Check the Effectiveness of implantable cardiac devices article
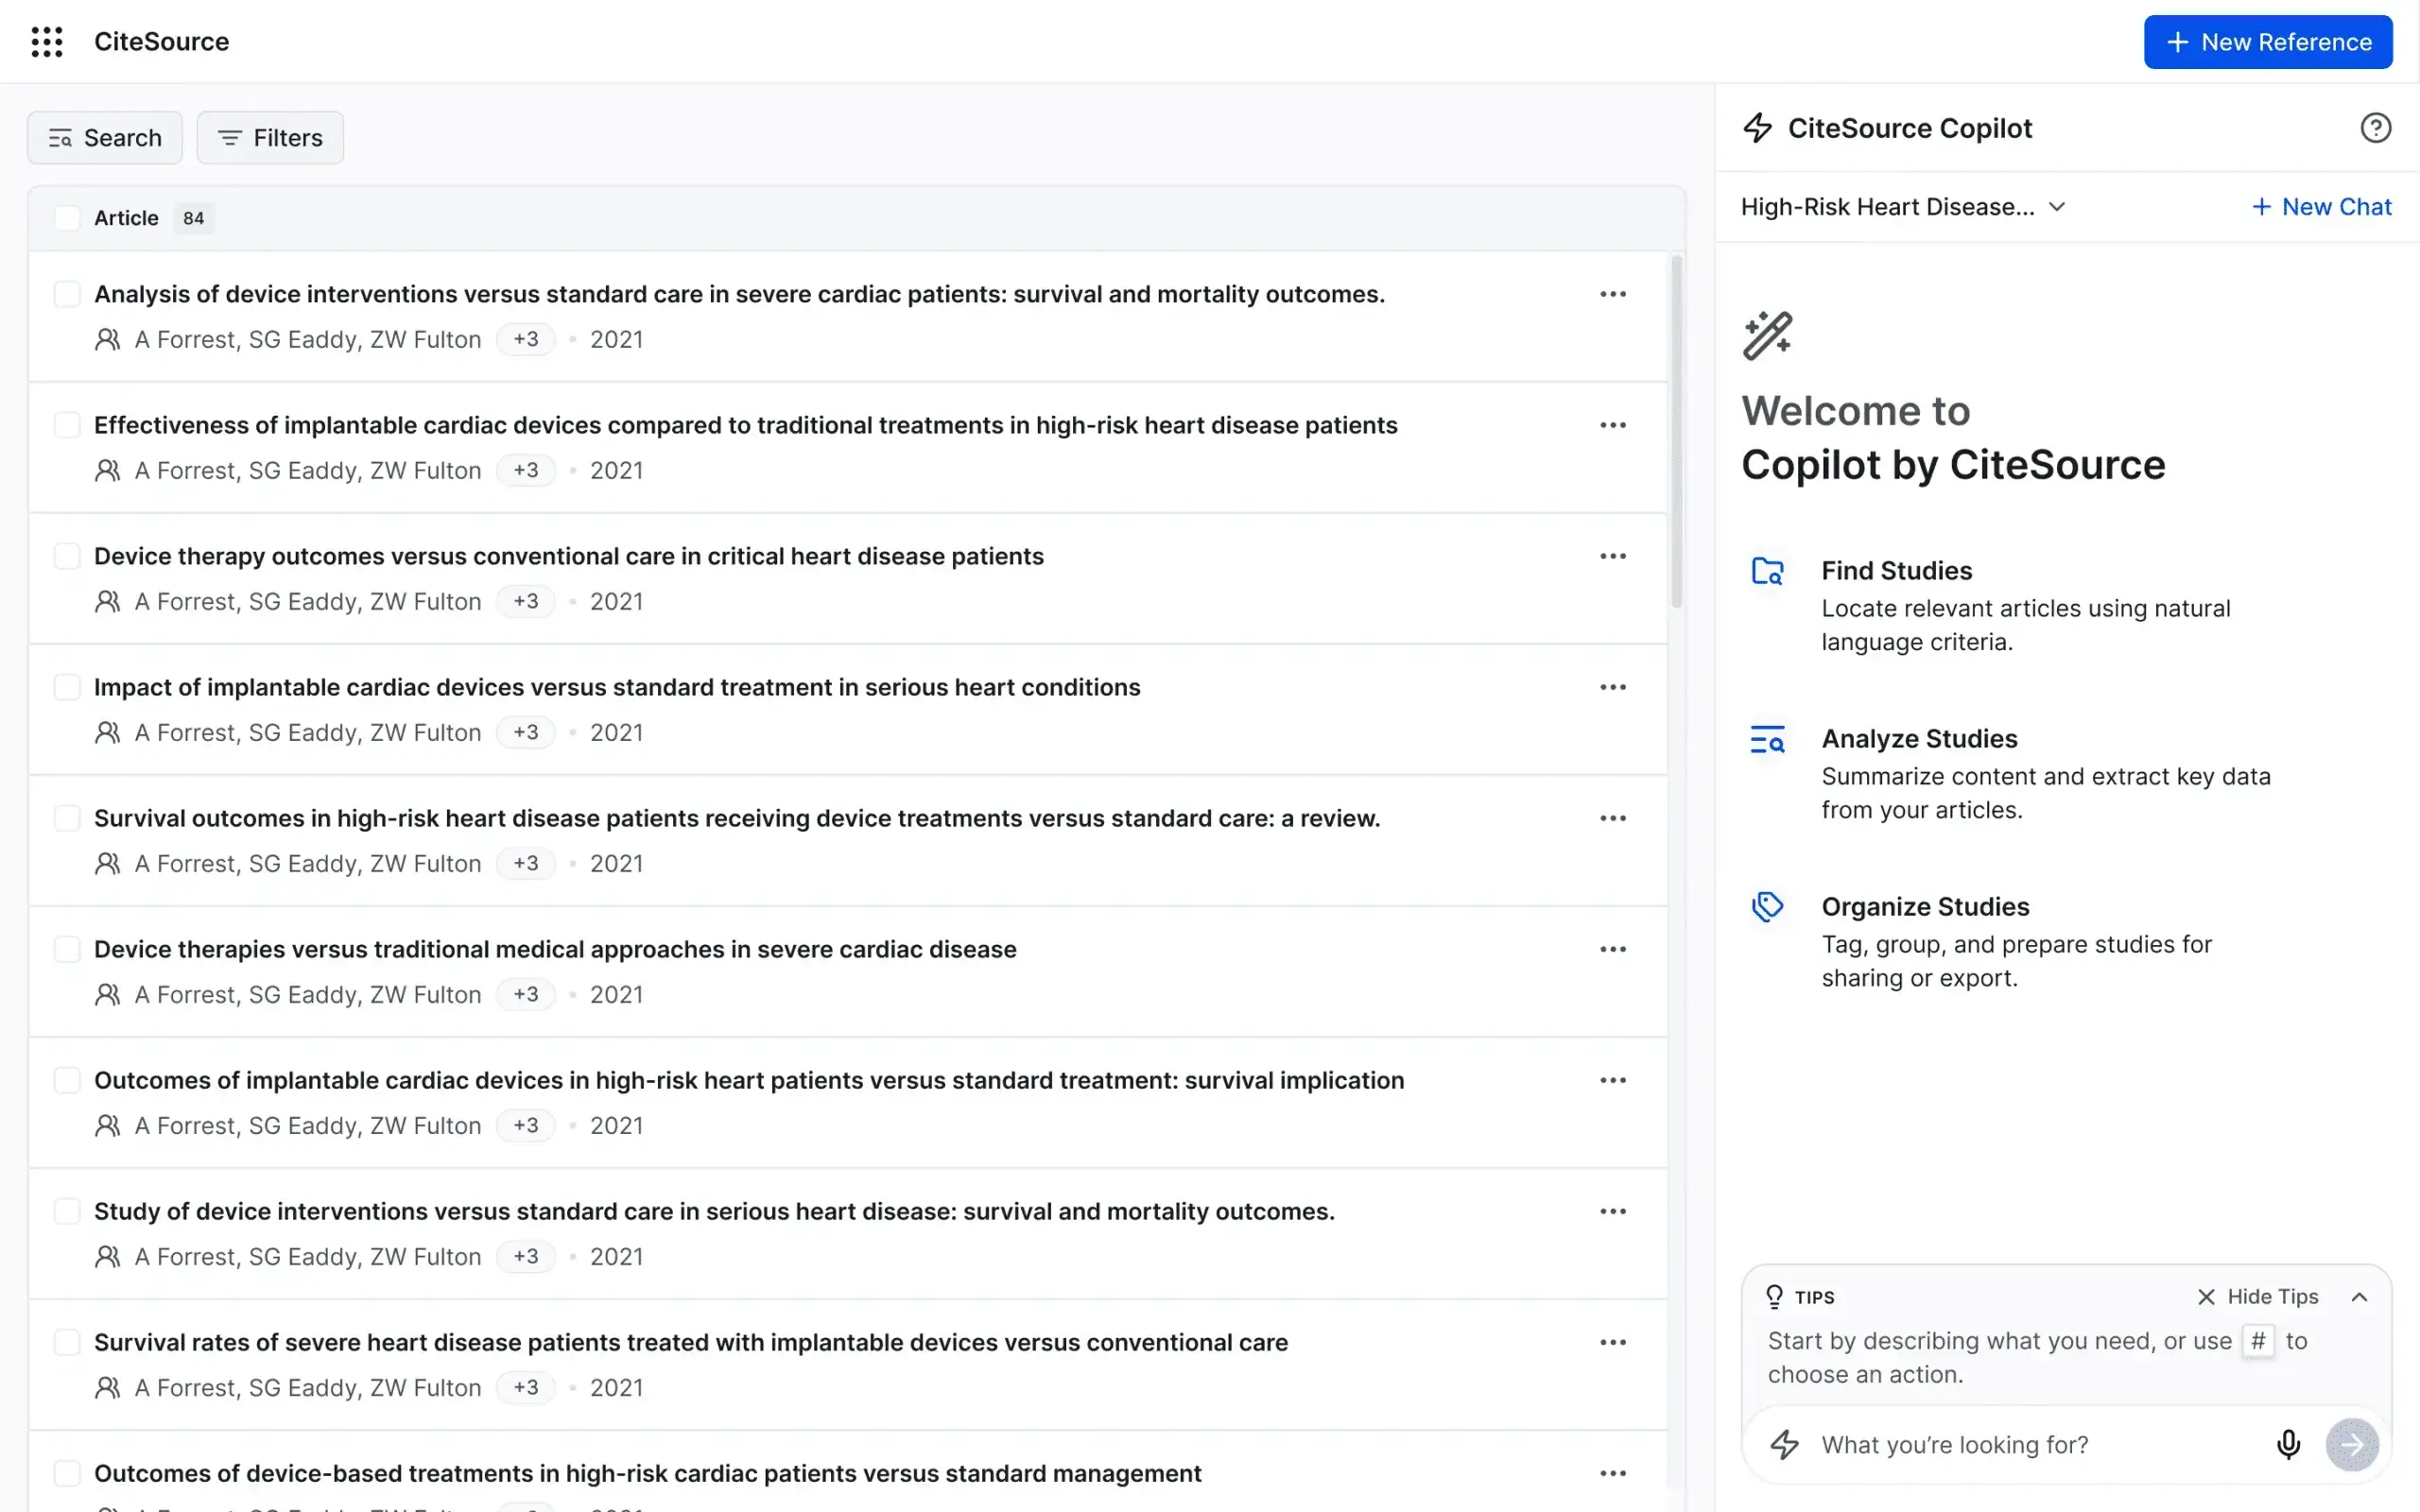Image resolution: width=2420 pixels, height=1512 pixels. 67,425
